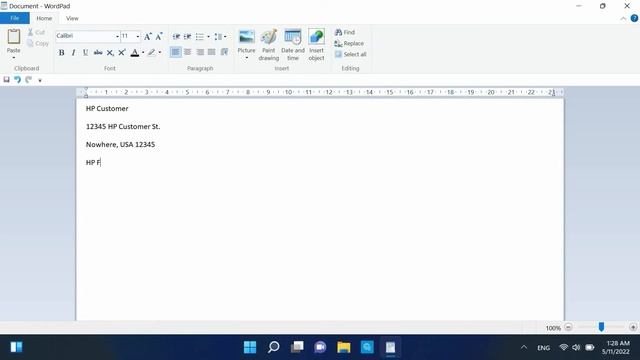
Task: Toggle superscript formatting
Action: point(122,53)
